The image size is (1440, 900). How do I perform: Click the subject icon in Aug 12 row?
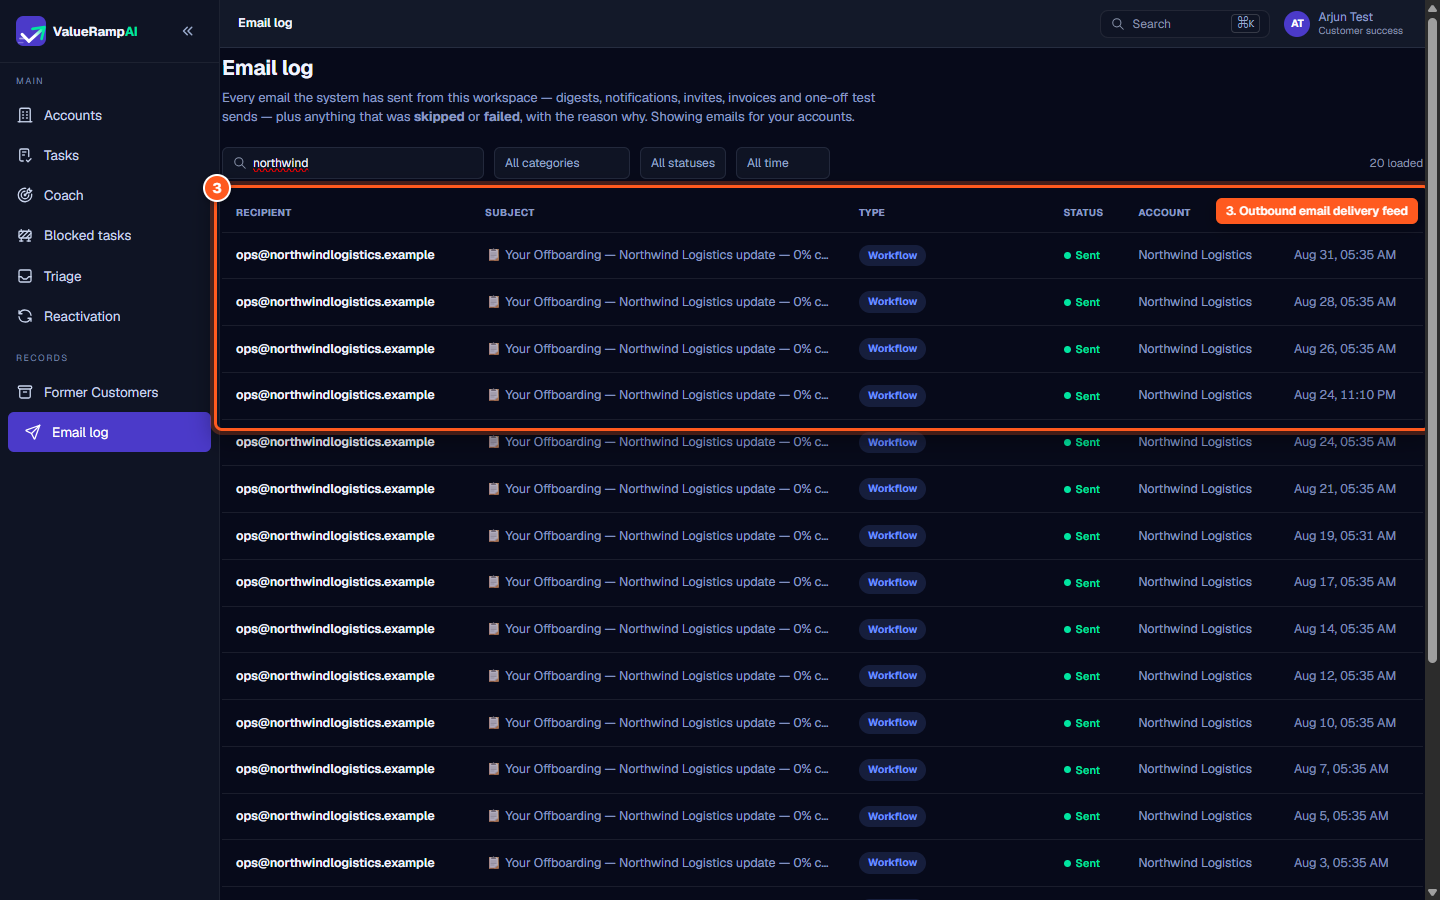coord(493,676)
